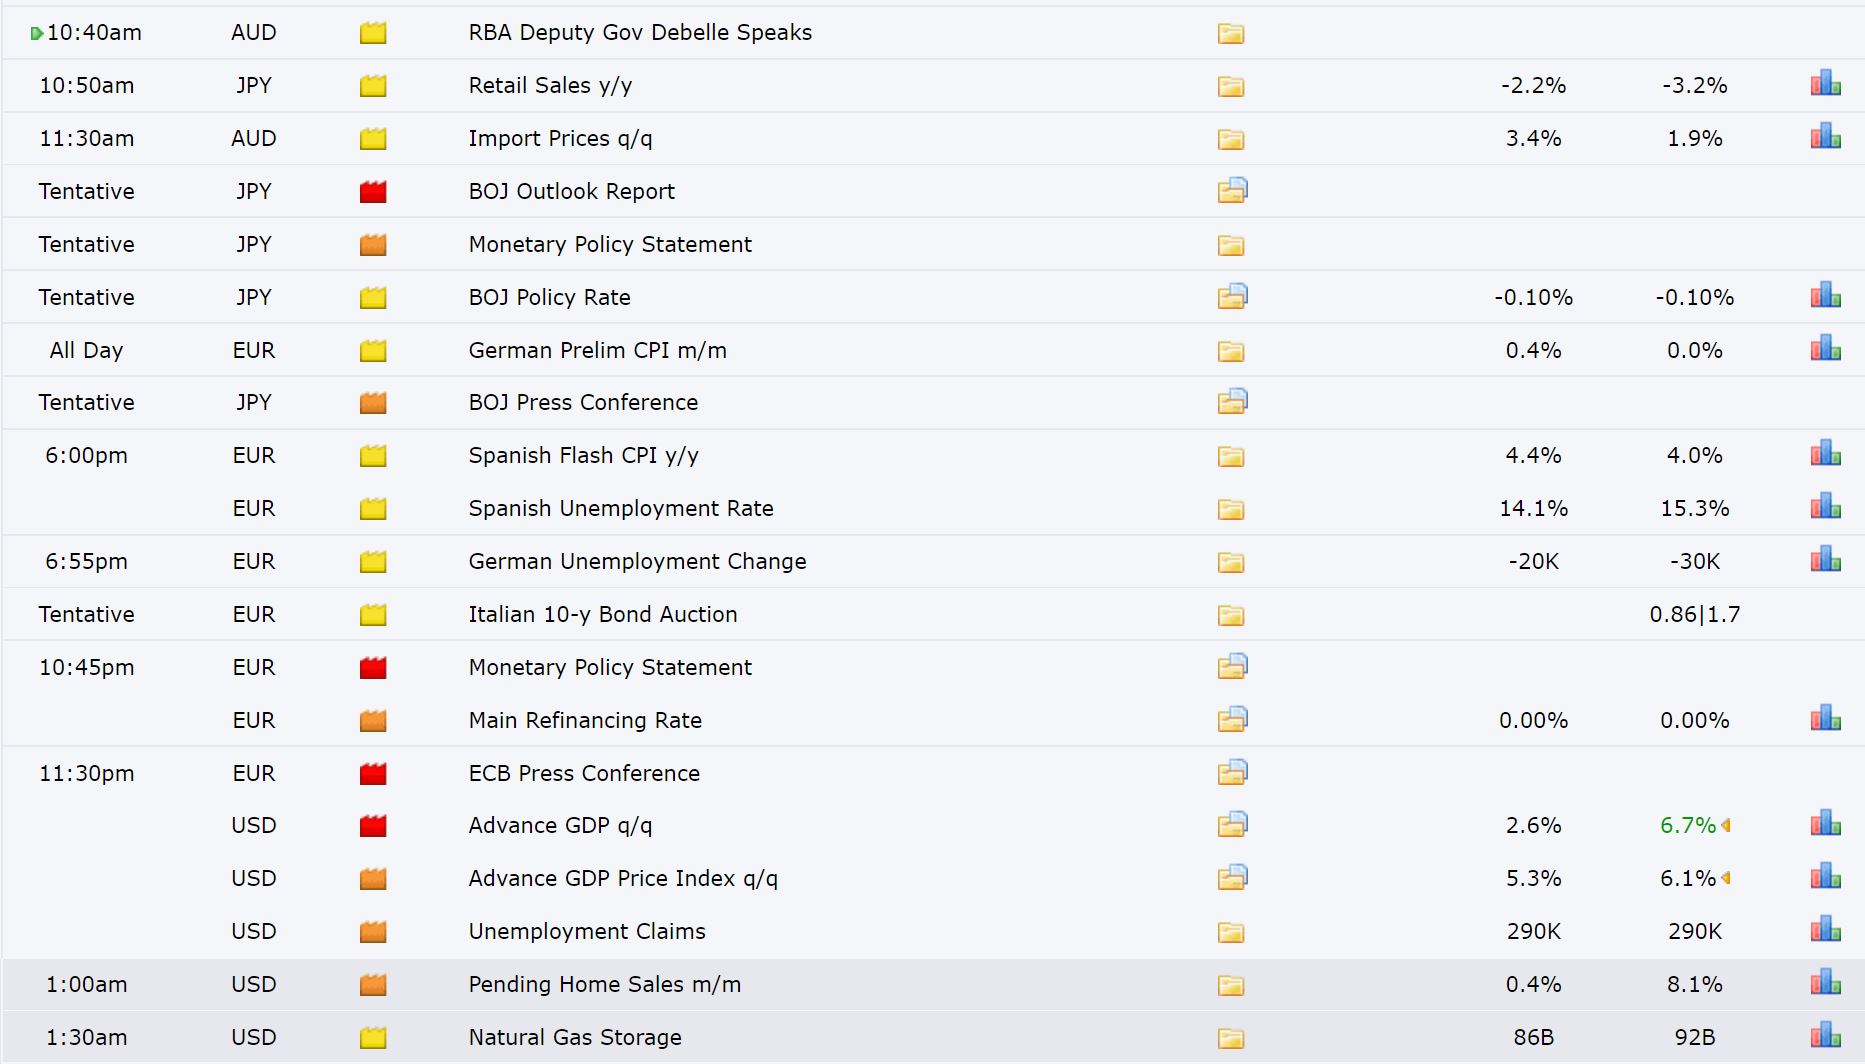Open detail folder for Natural Gas Storage
The width and height of the screenshot is (1865, 1064).
[x=1231, y=1038]
